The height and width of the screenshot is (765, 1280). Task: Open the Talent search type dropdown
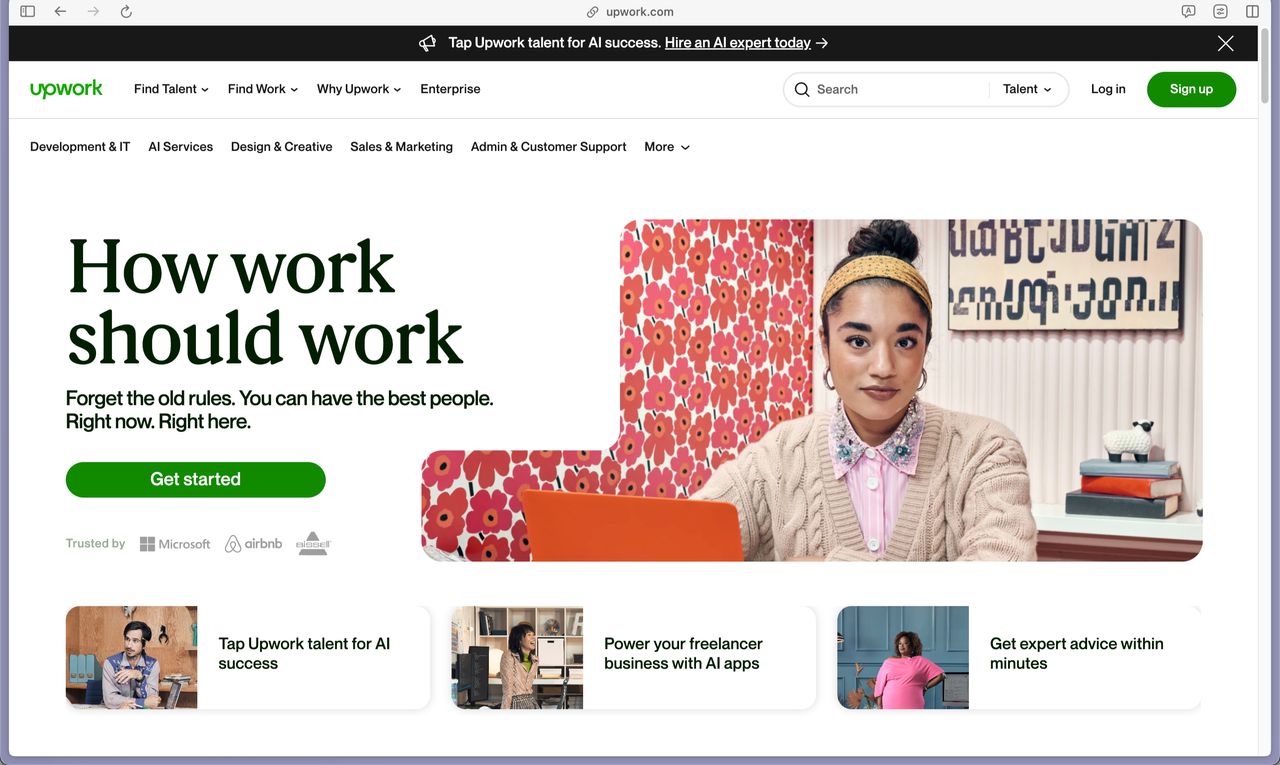[1027, 89]
